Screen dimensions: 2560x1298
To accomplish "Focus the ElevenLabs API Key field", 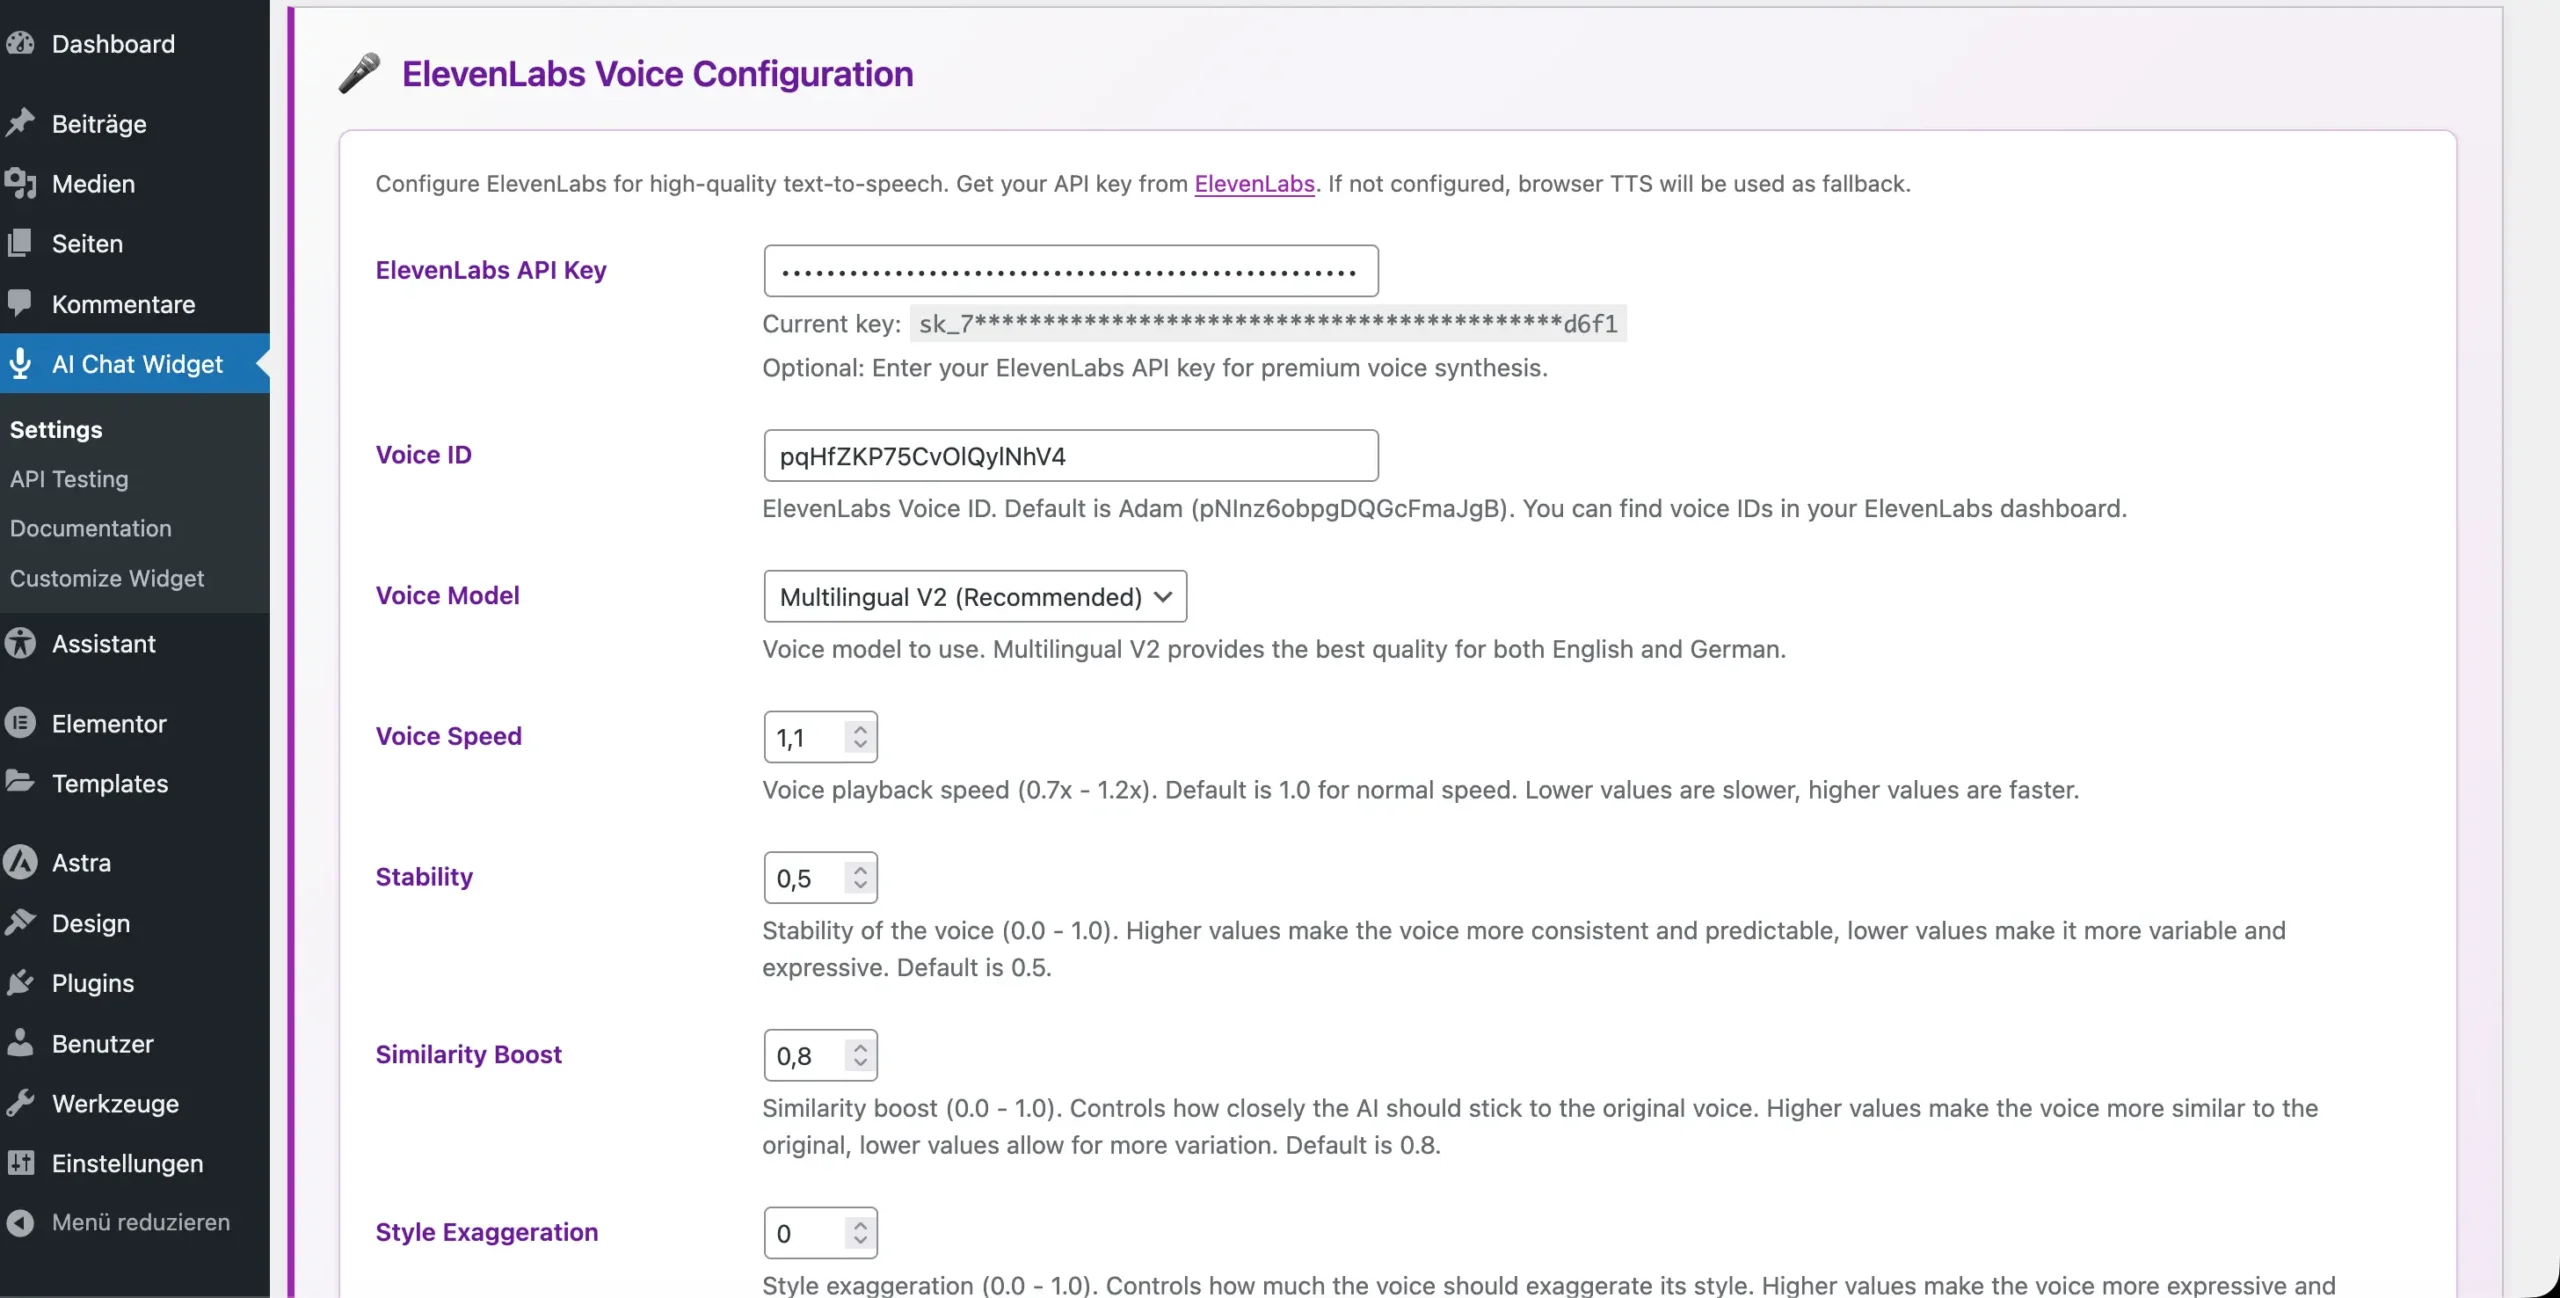I will pyautogui.click(x=1070, y=271).
